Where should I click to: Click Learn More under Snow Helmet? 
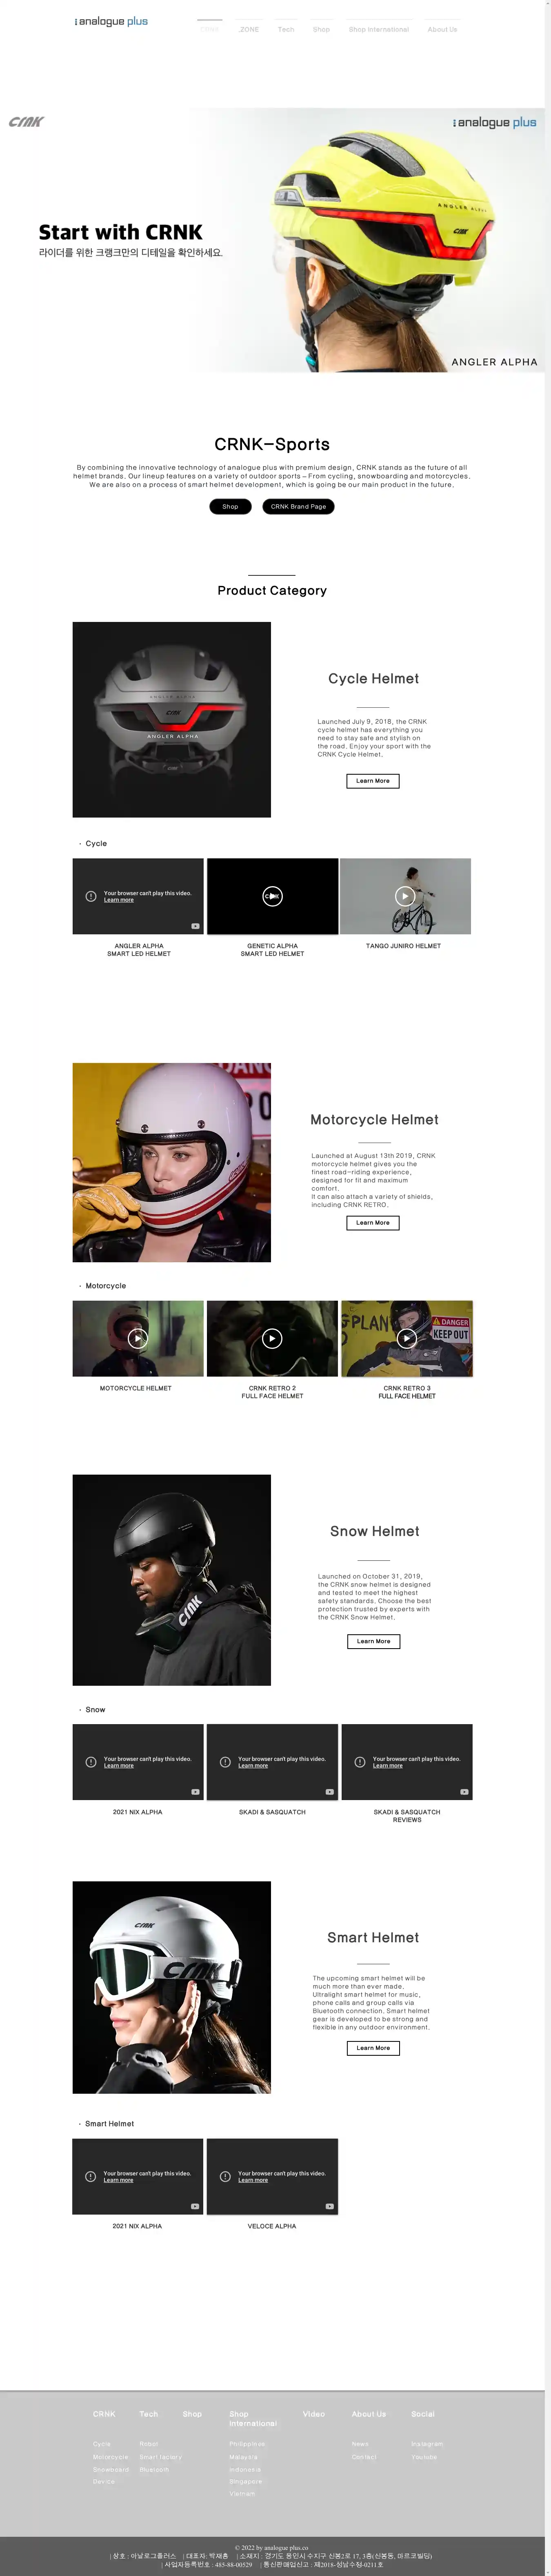click(x=374, y=1641)
